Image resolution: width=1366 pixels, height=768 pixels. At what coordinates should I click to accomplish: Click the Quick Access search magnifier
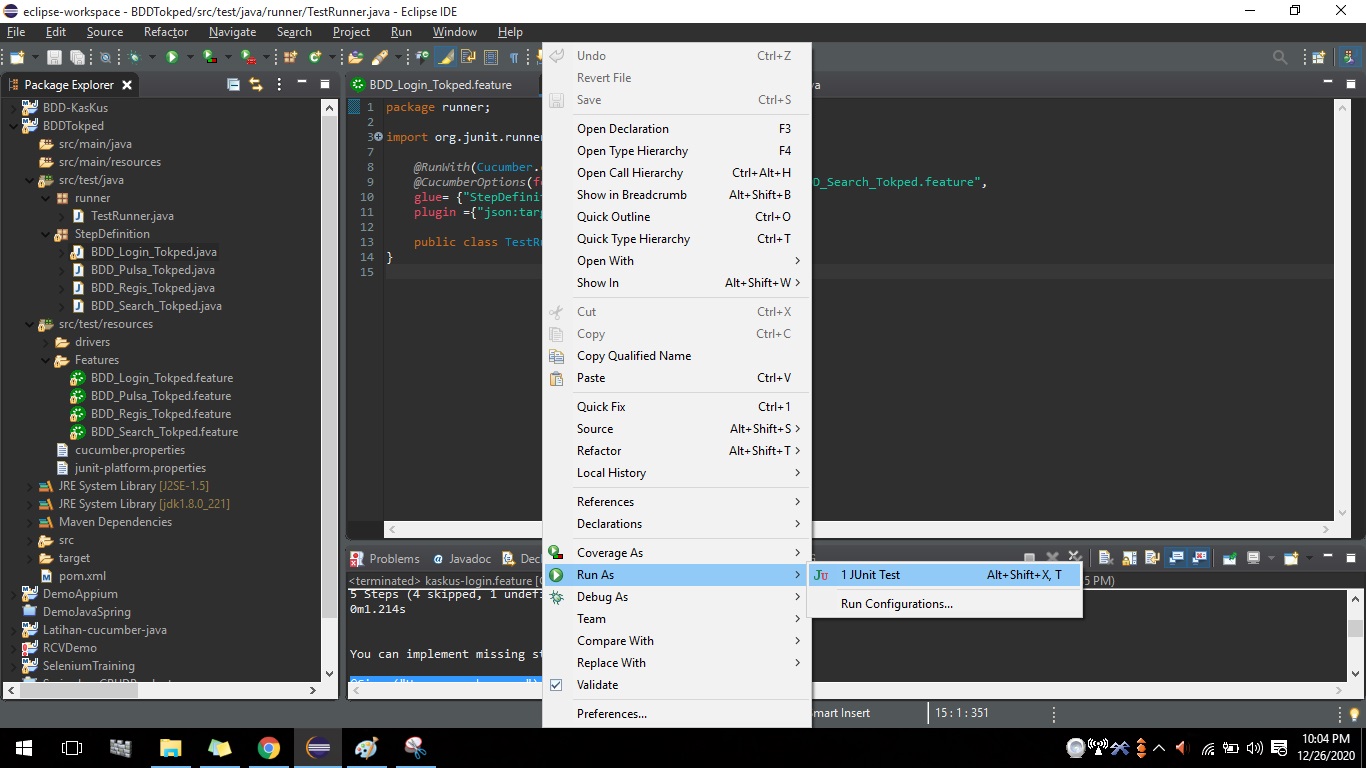[1280, 57]
